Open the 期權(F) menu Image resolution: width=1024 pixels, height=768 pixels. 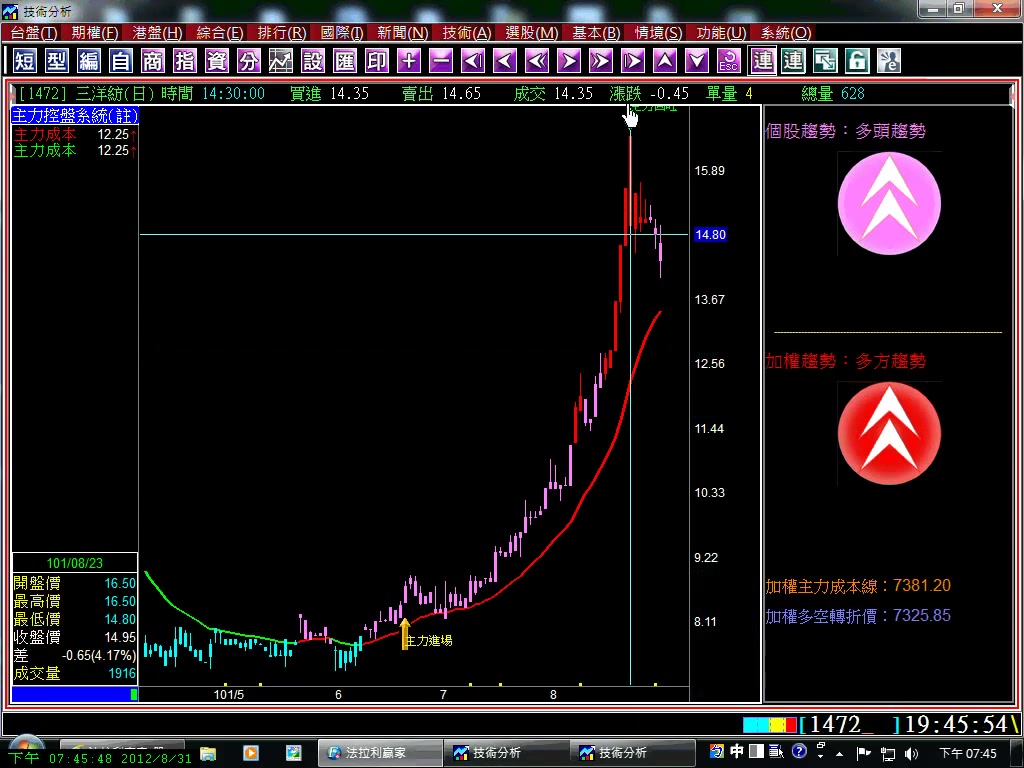pyautogui.click(x=95, y=33)
